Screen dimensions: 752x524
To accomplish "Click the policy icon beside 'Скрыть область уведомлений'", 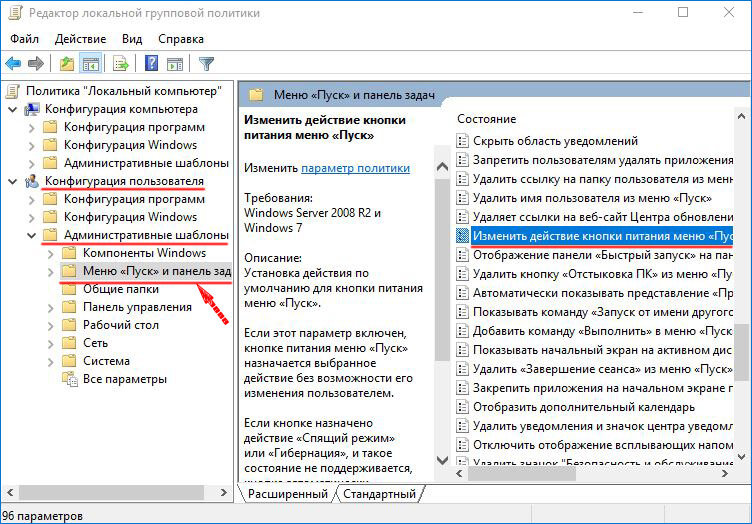I will [462, 141].
